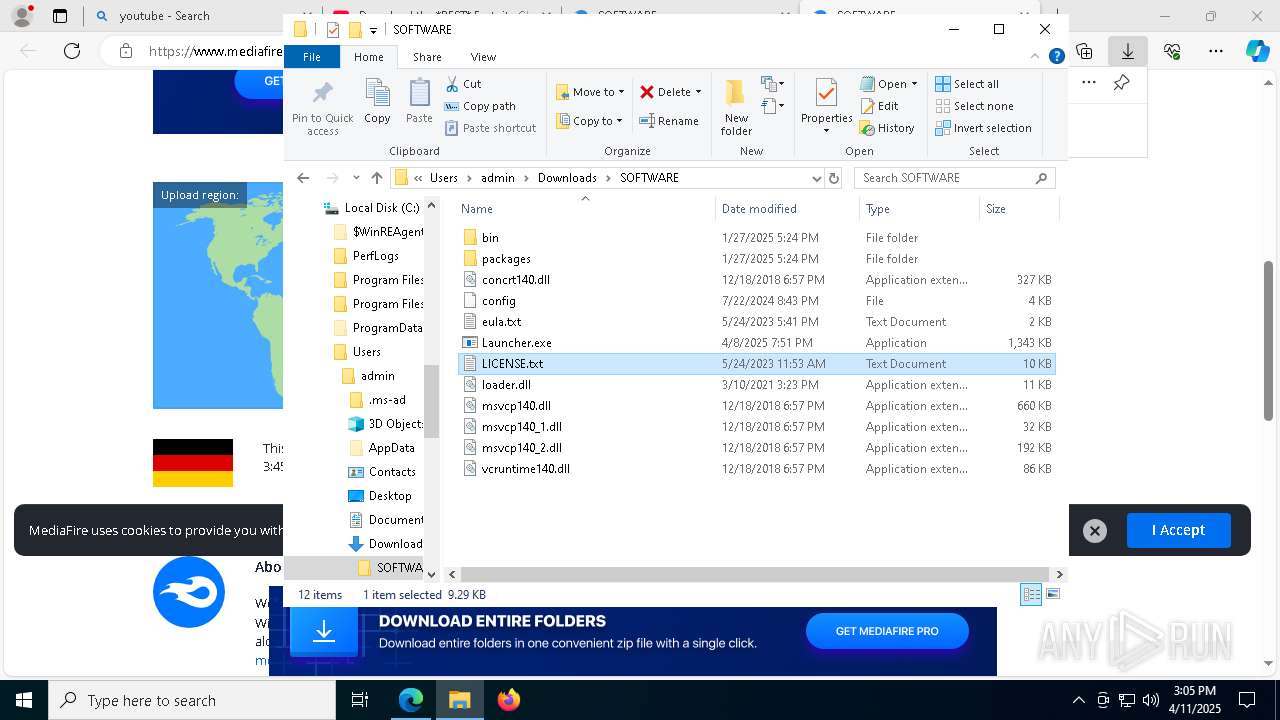The width and height of the screenshot is (1280, 720).
Task: Switch to the Share ribbon tab
Action: [x=427, y=57]
